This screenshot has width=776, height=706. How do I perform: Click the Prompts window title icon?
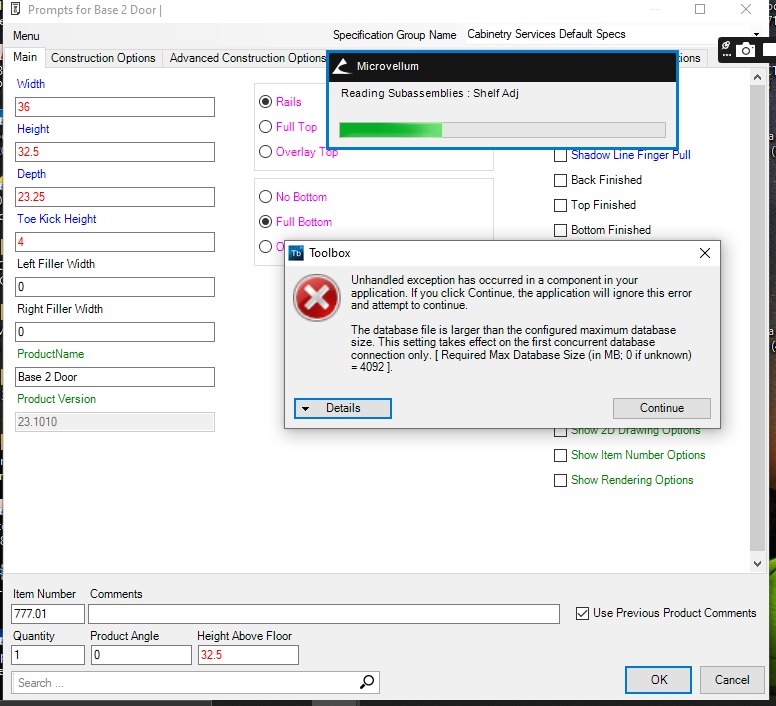(15, 9)
